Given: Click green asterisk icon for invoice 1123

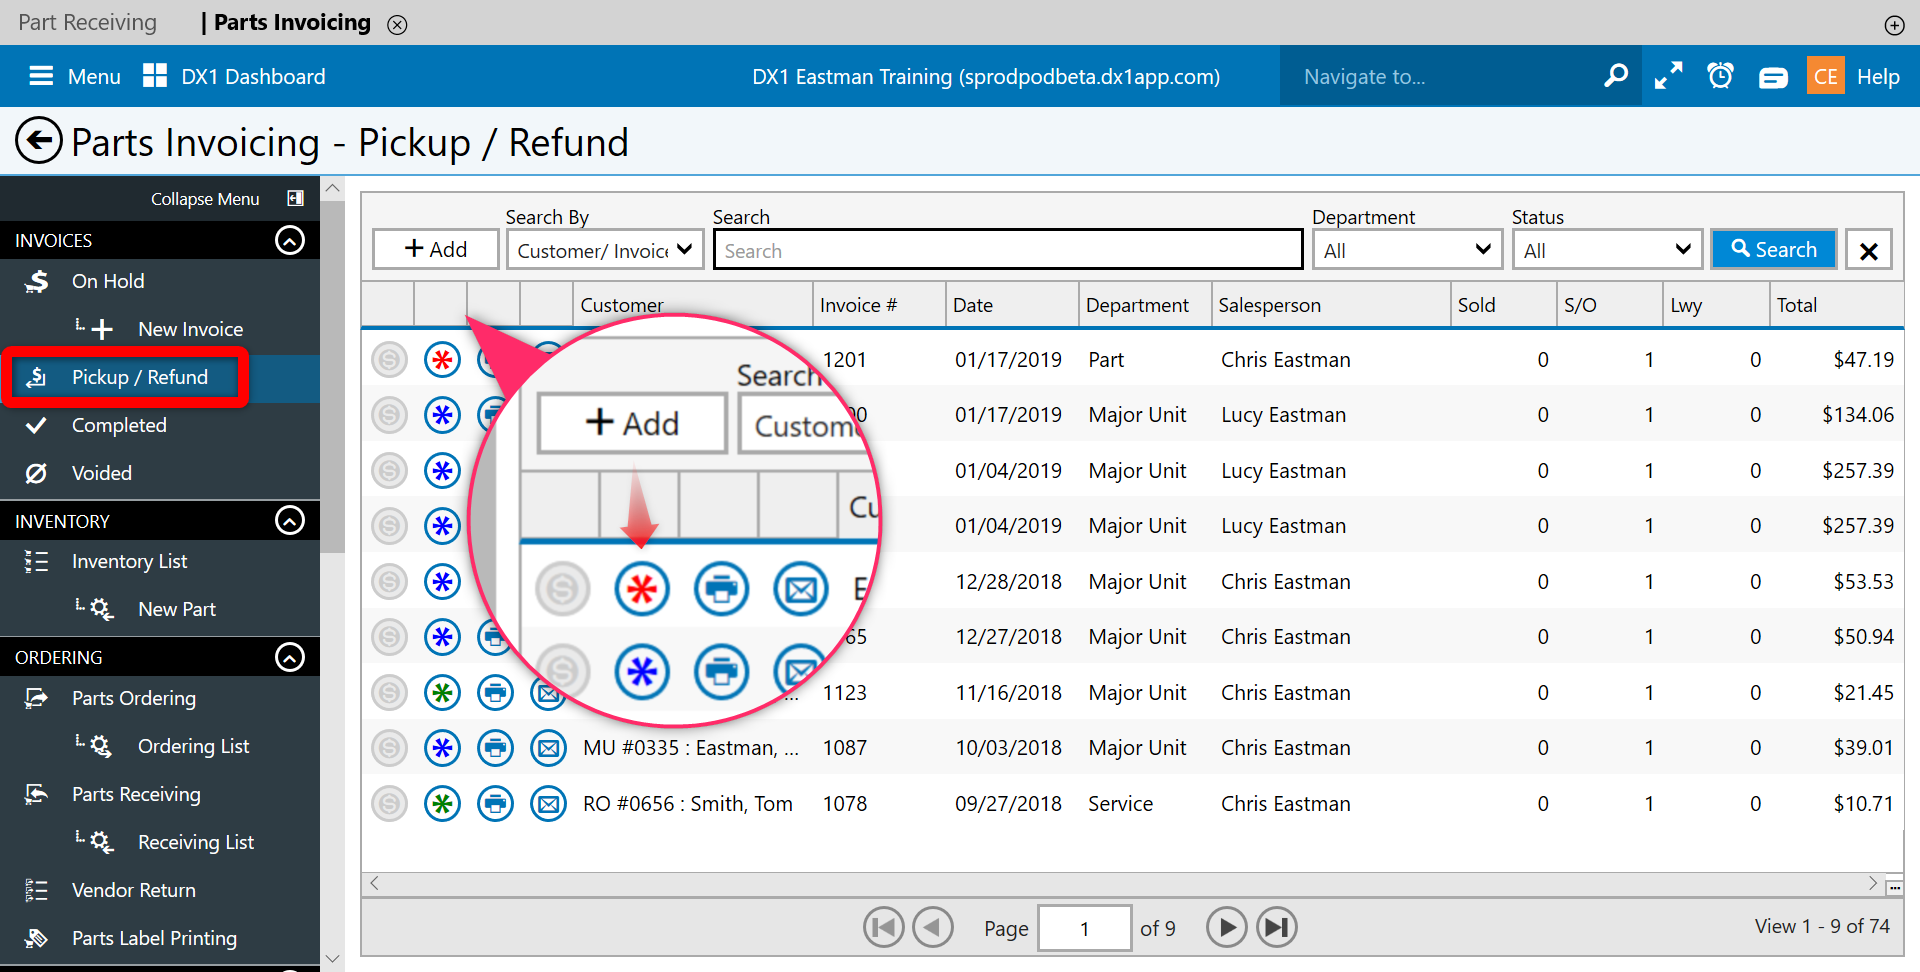Looking at the screenshot, I should (442, 692).
